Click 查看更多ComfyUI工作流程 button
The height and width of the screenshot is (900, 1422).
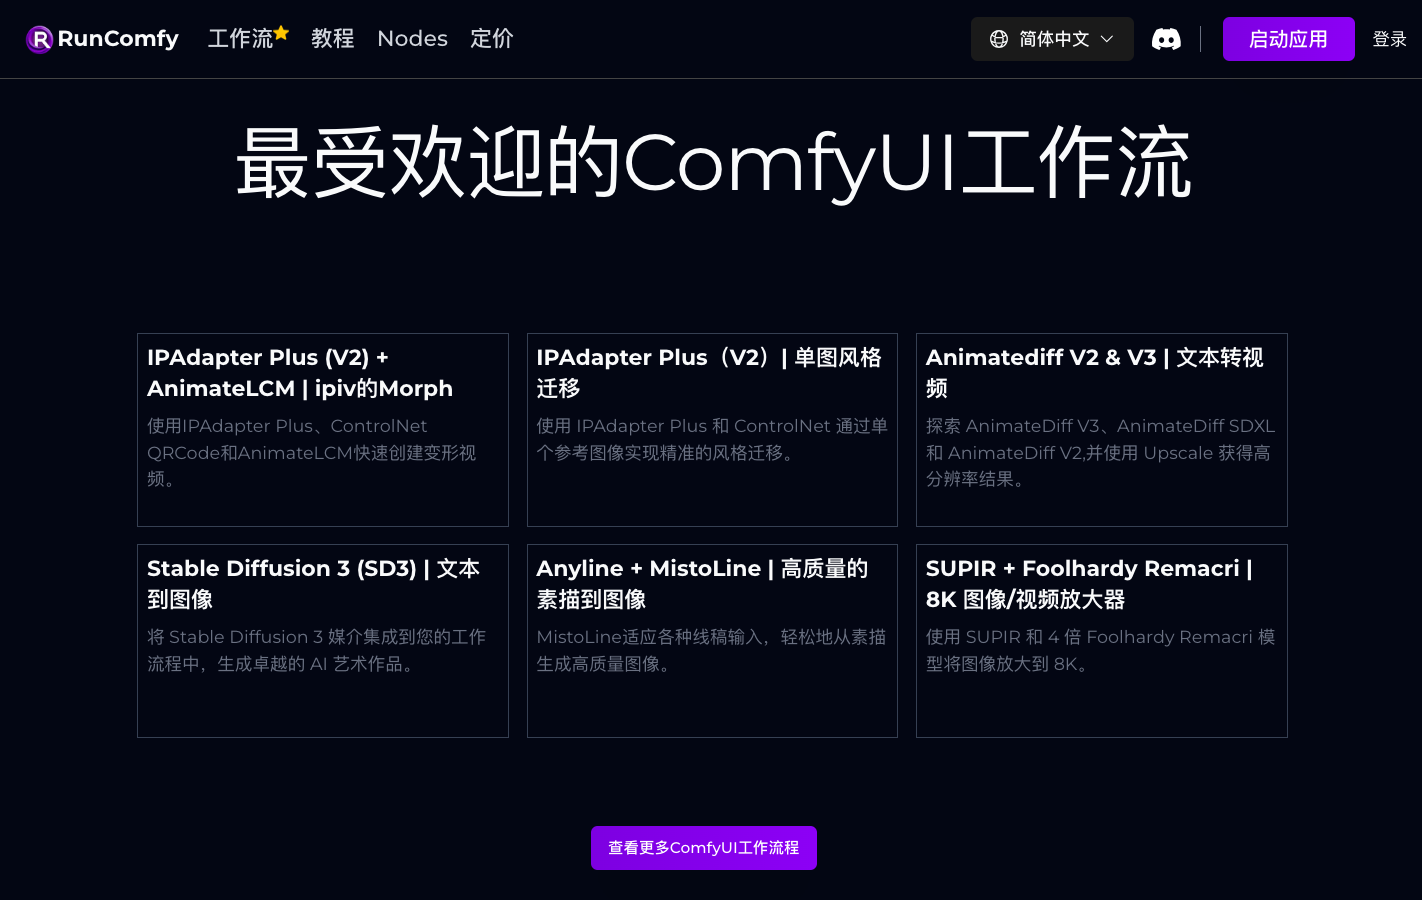tap(704, 848)
